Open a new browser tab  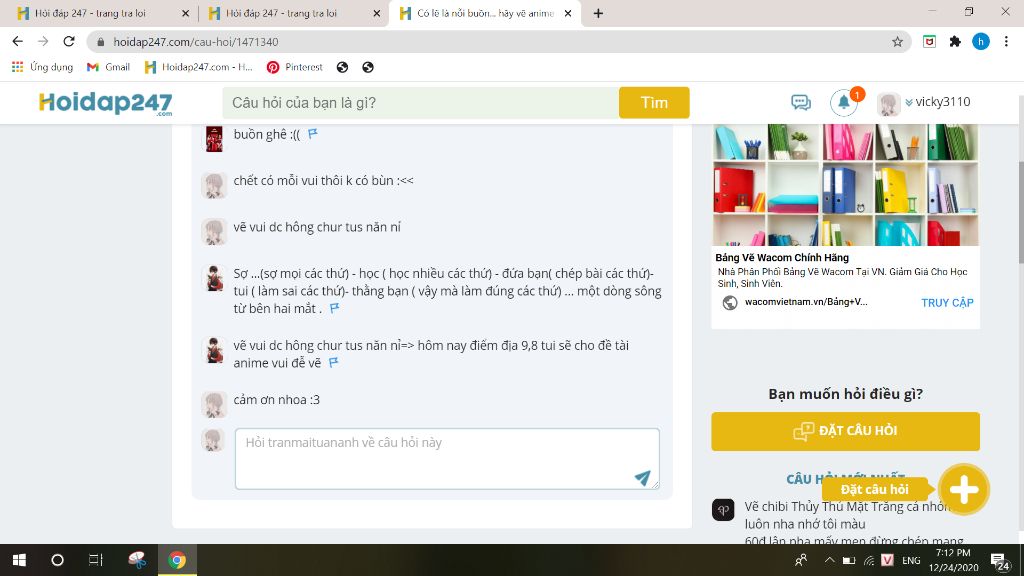pos(598,13)
